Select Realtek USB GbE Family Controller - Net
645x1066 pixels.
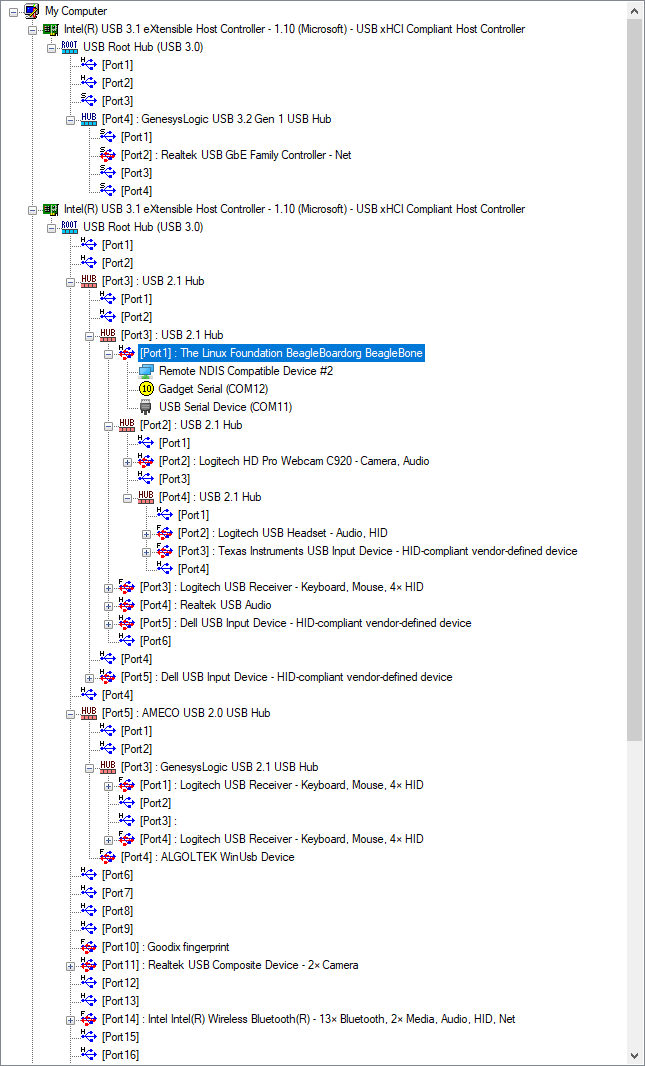click(x=236, y=155)
